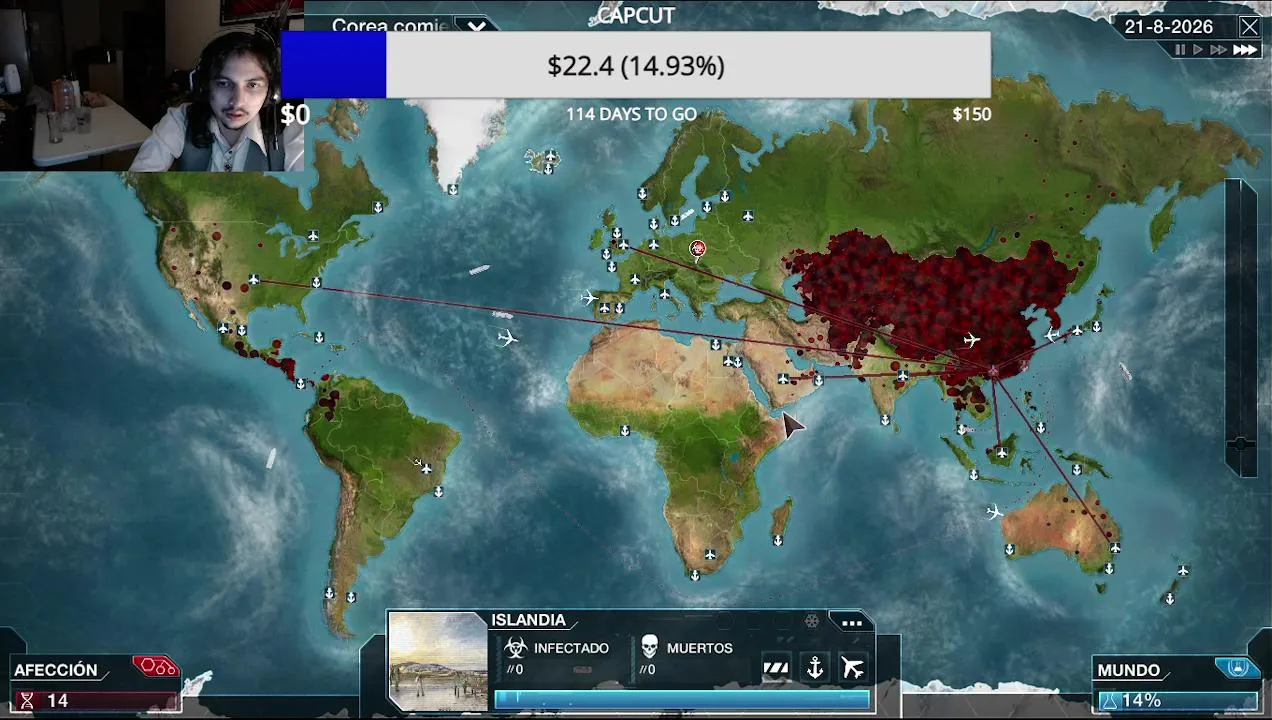Click the skull MUERTOS icon
Image resolution: width=1272 pixels, height=720 pixels.
point(649,646)
